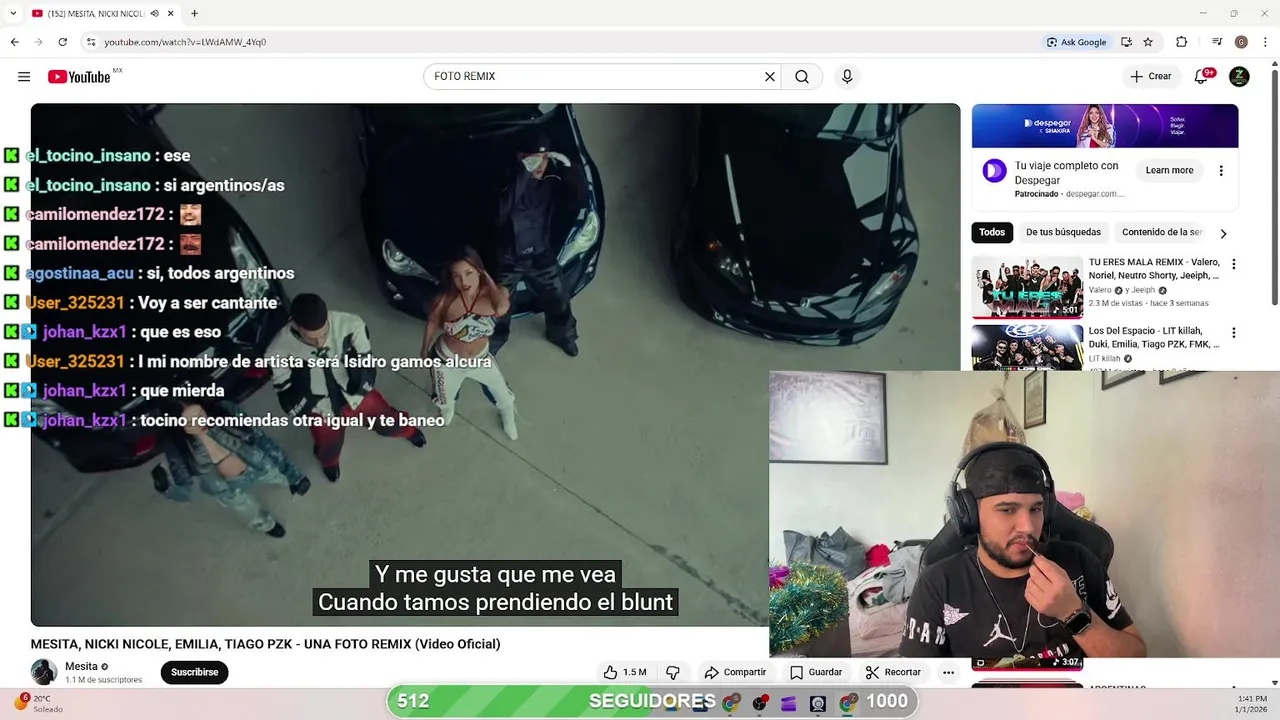1280x720 pixels.
Task: Go forward in browser history
Action: point(38,42)
